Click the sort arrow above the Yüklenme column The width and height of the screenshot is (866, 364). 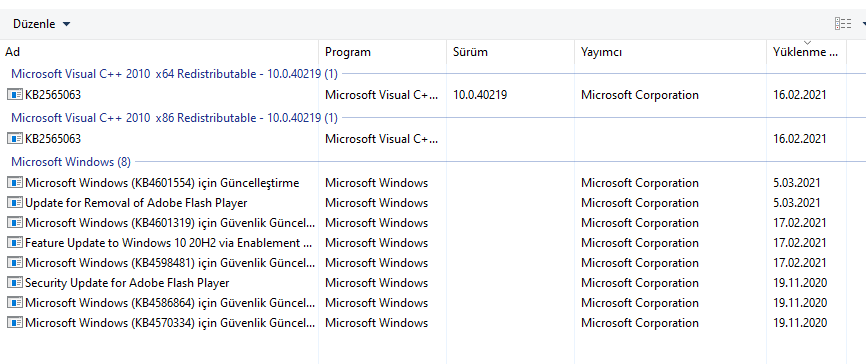tap(807, 43)
